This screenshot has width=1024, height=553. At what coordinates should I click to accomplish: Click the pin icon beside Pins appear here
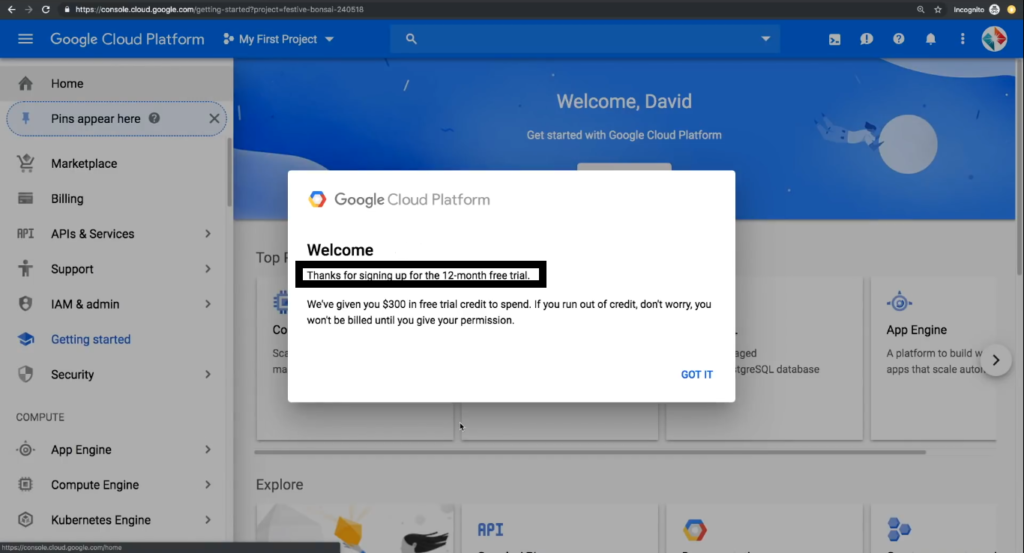25,118
